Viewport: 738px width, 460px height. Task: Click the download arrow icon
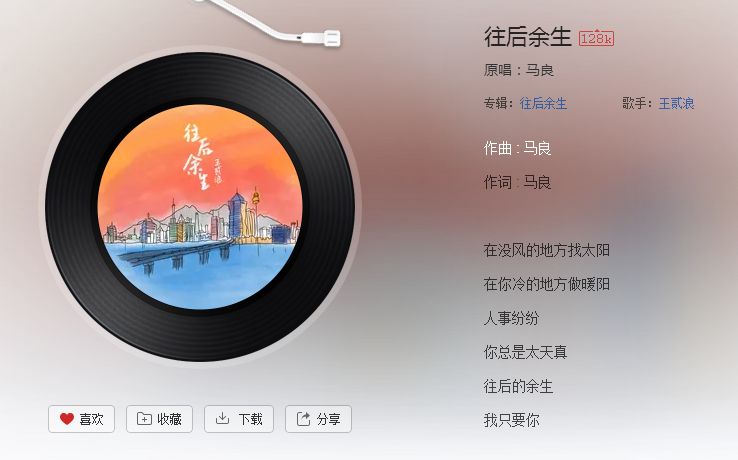(222, 419)
